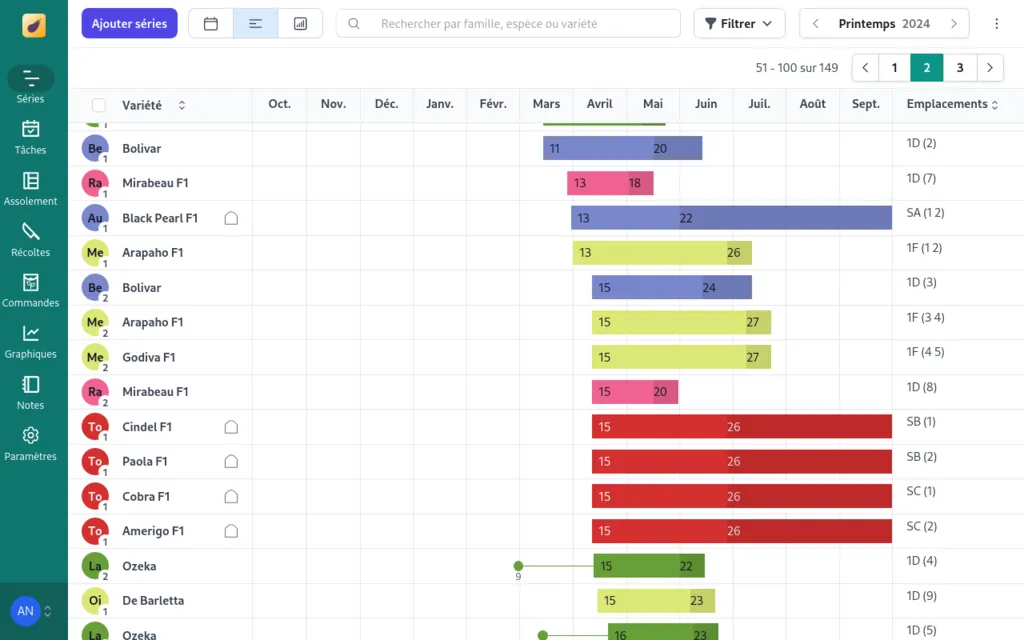Select the timeline list view toggle

pos(255,23)
